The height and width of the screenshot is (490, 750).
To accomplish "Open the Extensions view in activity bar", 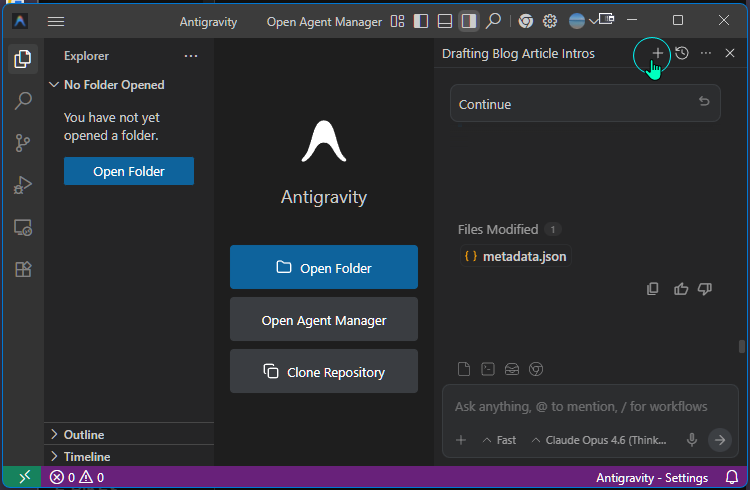I will click(22, 269).
